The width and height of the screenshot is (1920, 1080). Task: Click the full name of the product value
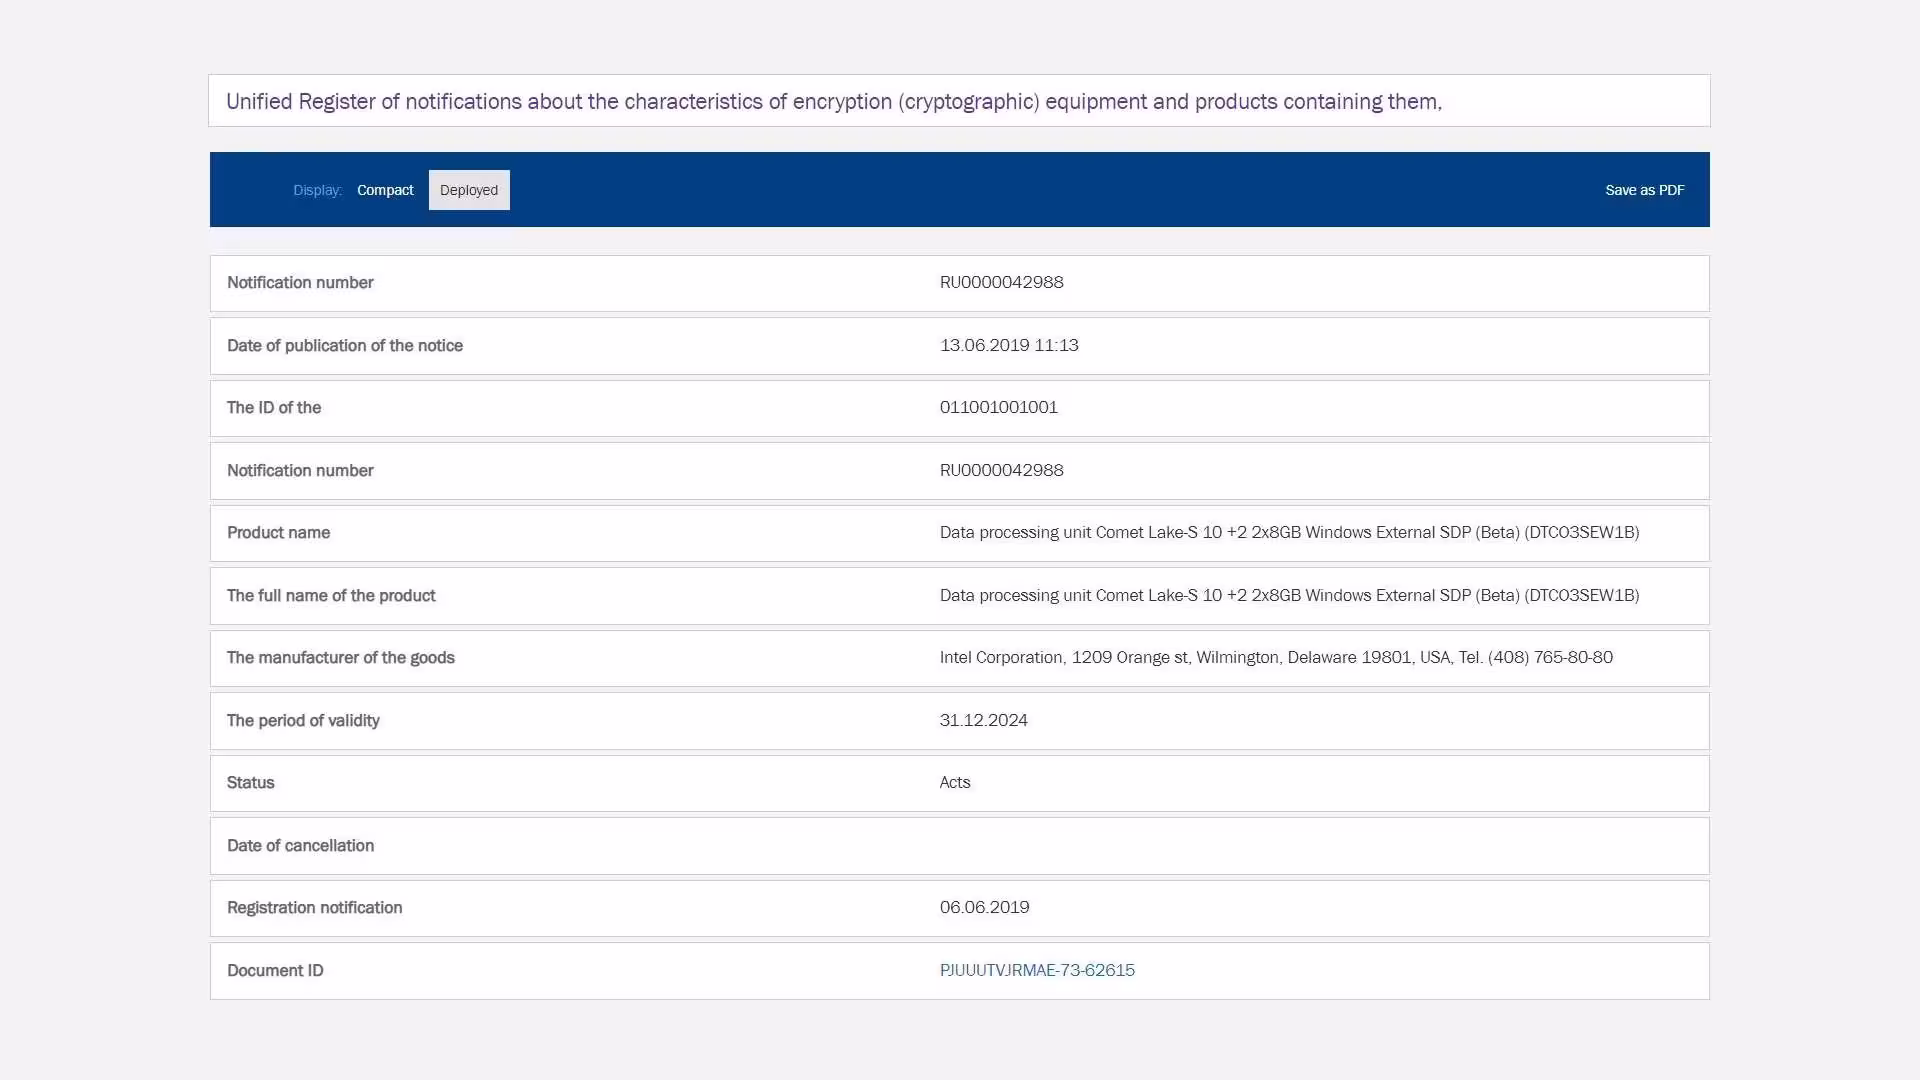(x=1289, y=595)
